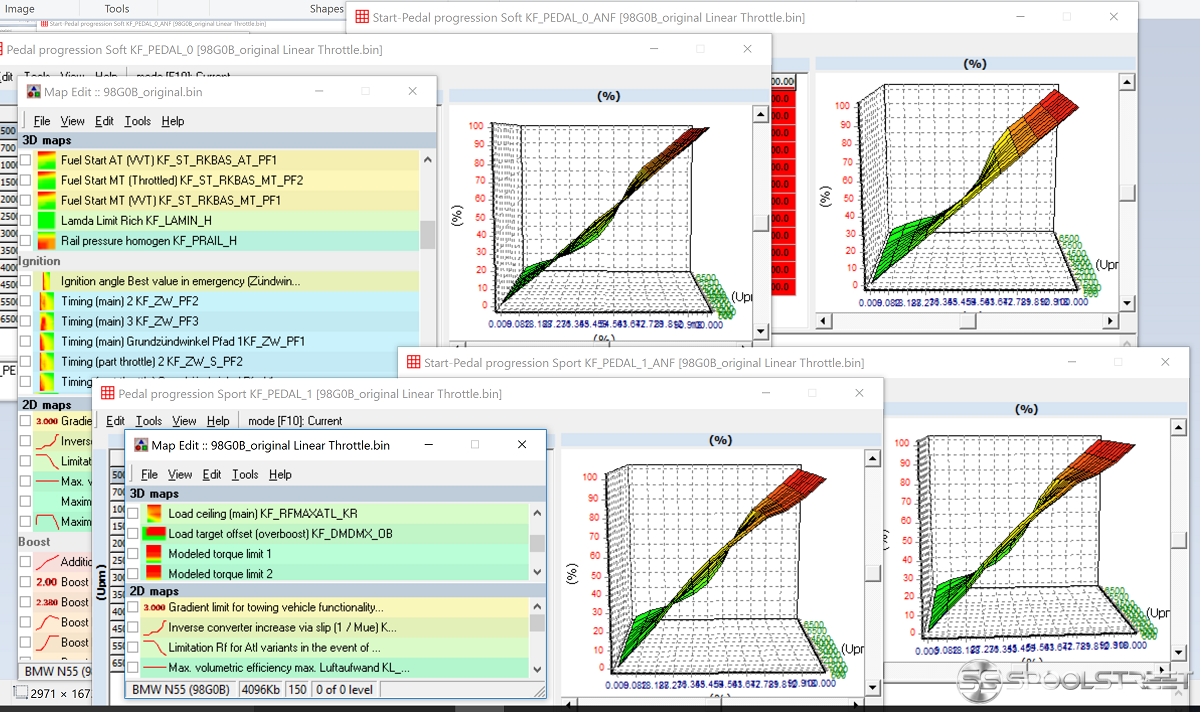Screen dimensions: 1200x712
Task: Click scroll-down arrow of Linear Throttle 2D maps
Action: 538,669
